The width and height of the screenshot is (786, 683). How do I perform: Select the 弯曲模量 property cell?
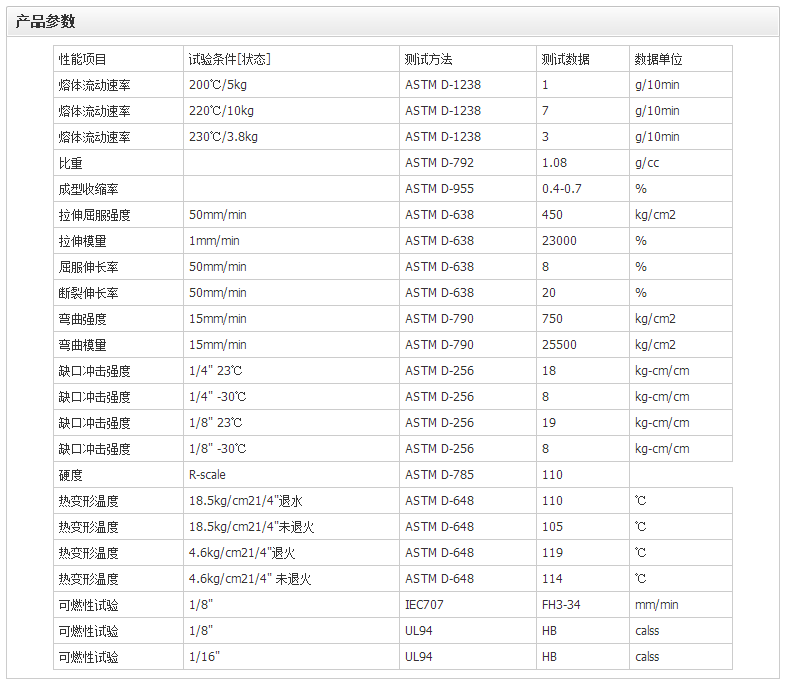pos(118,345)
